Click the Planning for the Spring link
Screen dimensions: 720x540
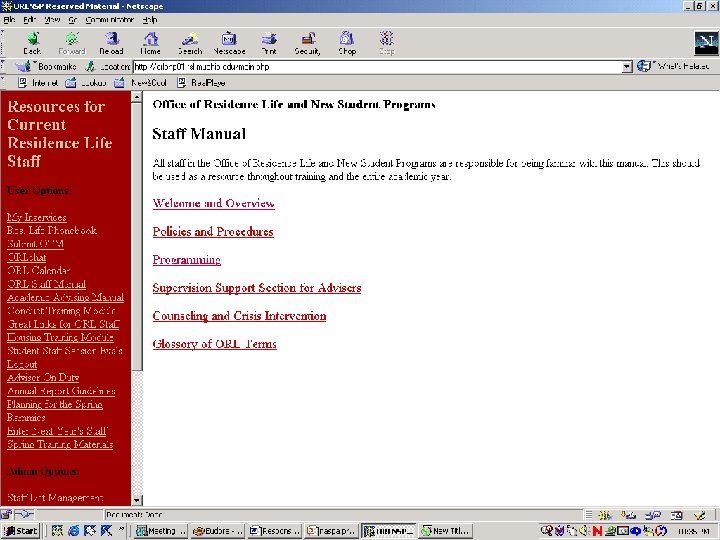click(x=55, y=404)
